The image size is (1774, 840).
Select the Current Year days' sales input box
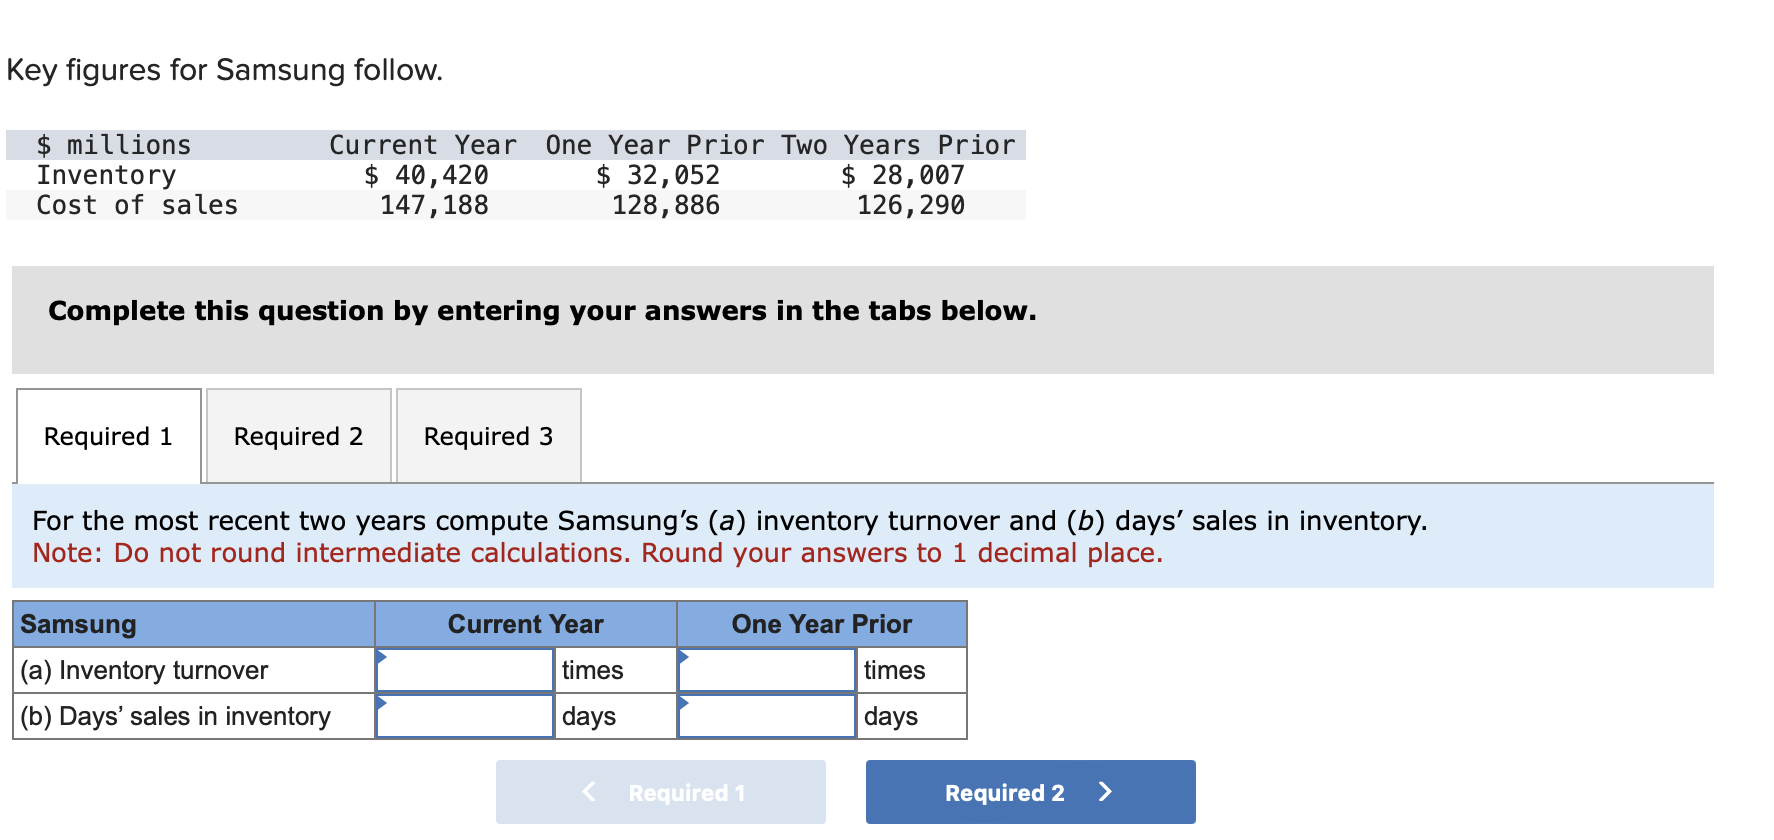[x=465, y=716]
